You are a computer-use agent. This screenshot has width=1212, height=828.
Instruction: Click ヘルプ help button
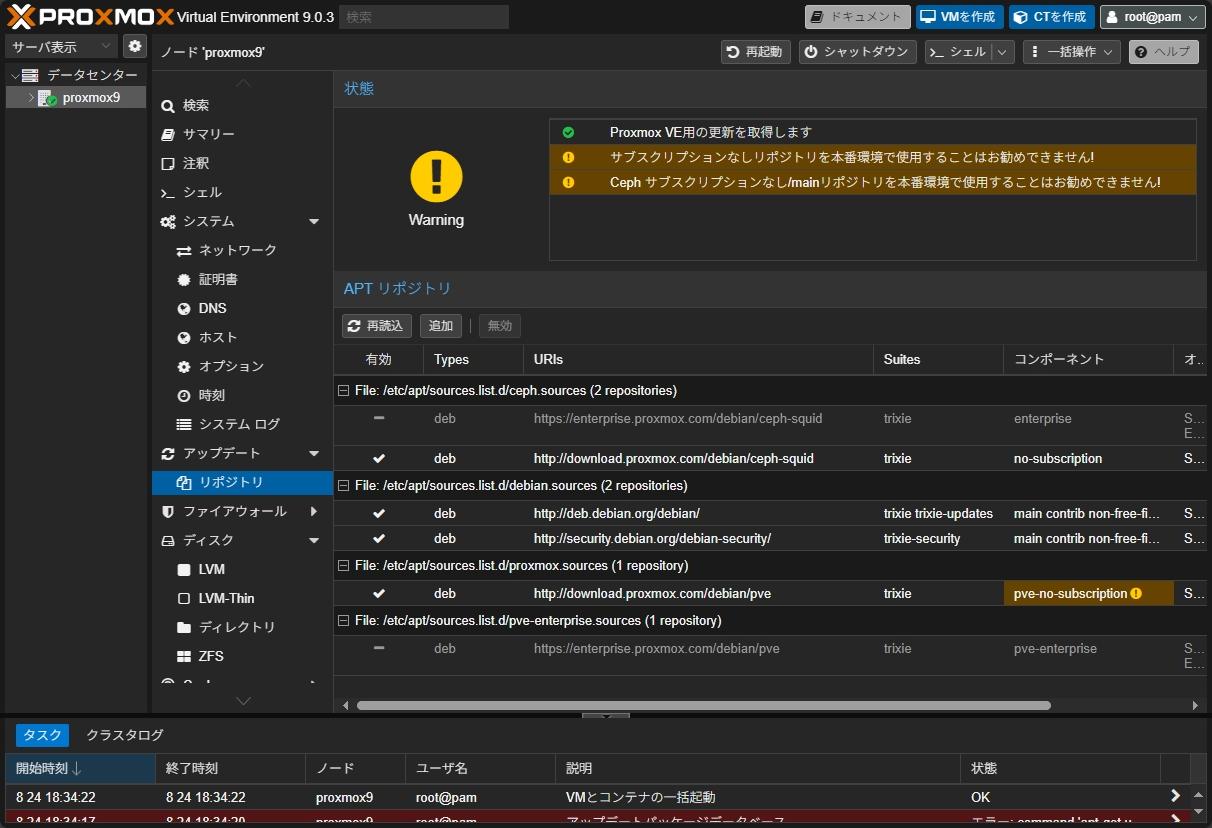click(x=1164, y=52)
